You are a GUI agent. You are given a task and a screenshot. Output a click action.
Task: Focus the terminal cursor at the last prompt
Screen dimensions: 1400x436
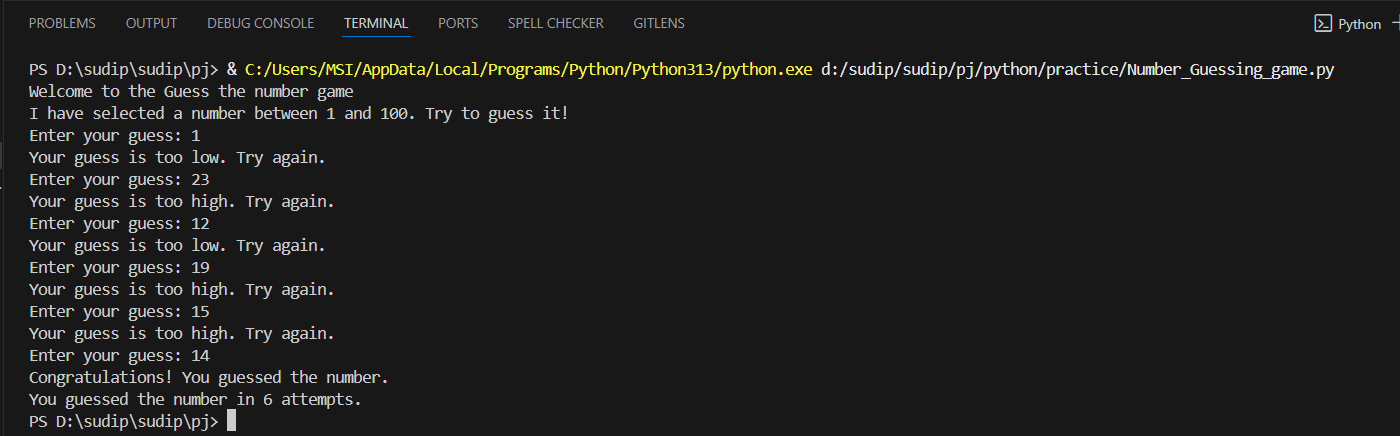tap(231, 422)
